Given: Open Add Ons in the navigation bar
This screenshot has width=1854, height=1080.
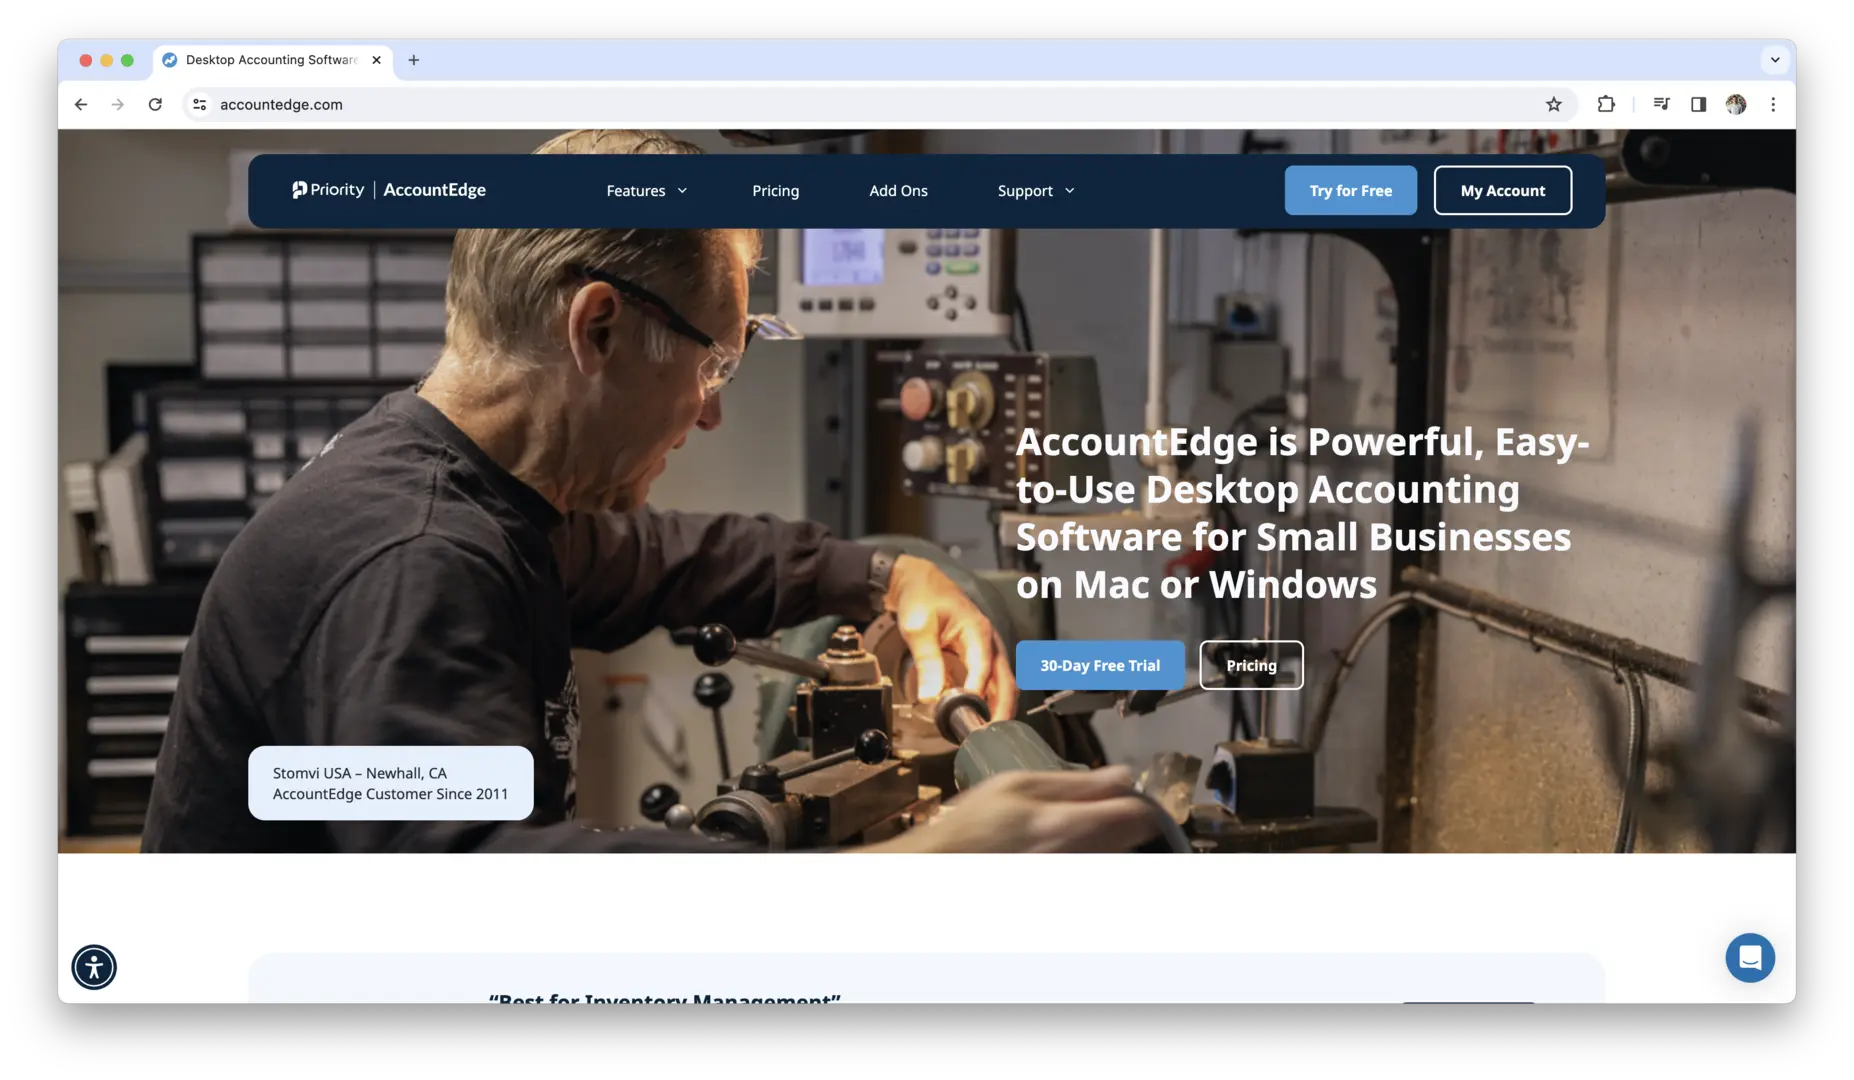Looking at the screenshot, I should pyautogui.click(x=898, y=190).
